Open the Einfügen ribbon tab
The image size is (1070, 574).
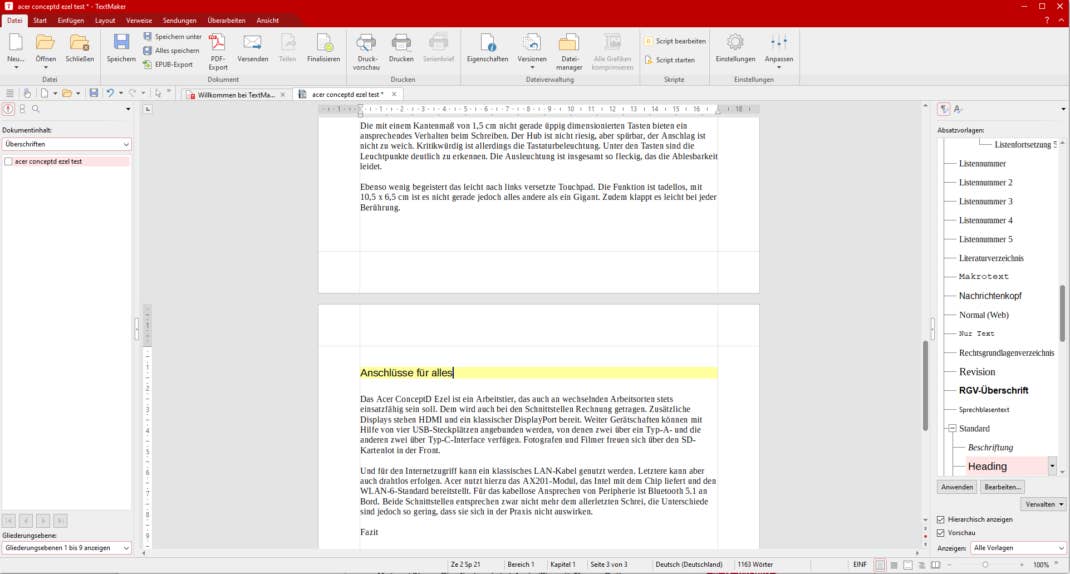tap(71, 20)
